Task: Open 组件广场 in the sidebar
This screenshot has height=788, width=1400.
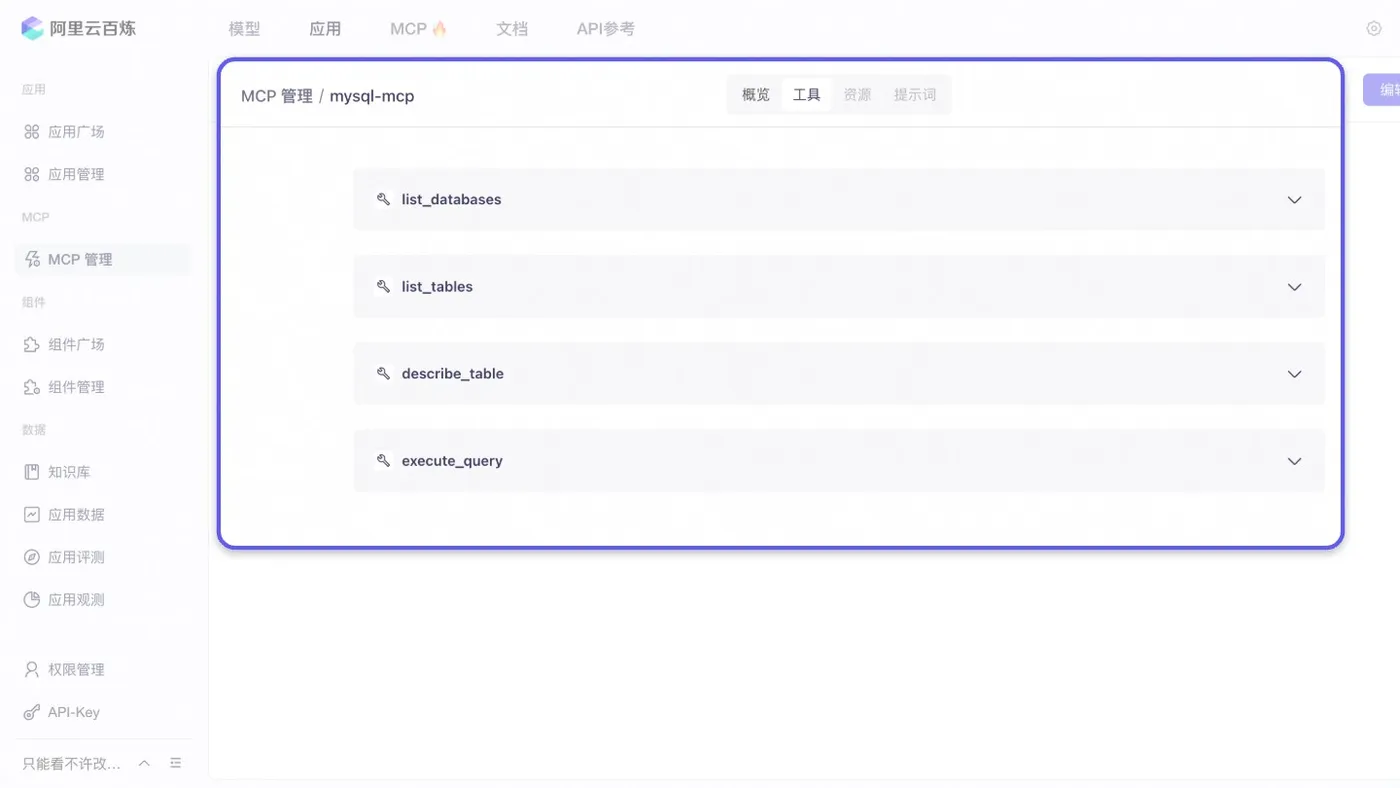Action: [76, 344]
